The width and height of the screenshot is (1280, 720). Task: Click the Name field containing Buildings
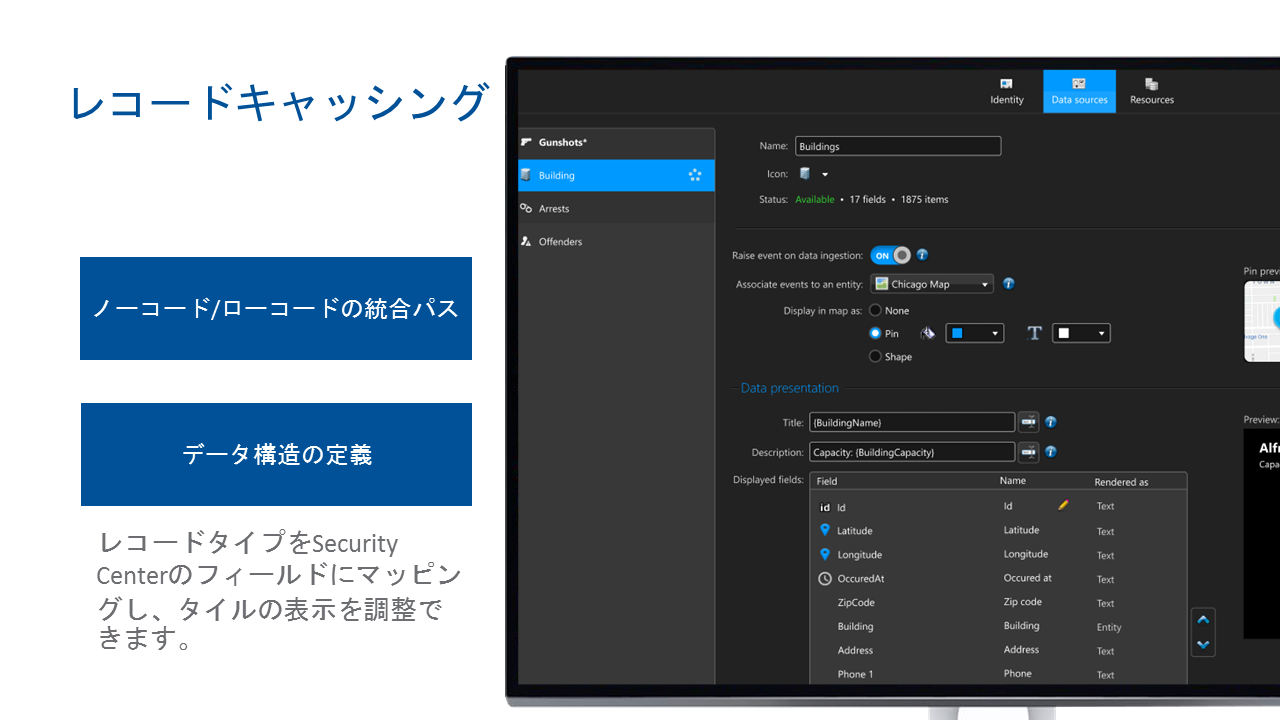click(x=898, y=146)
